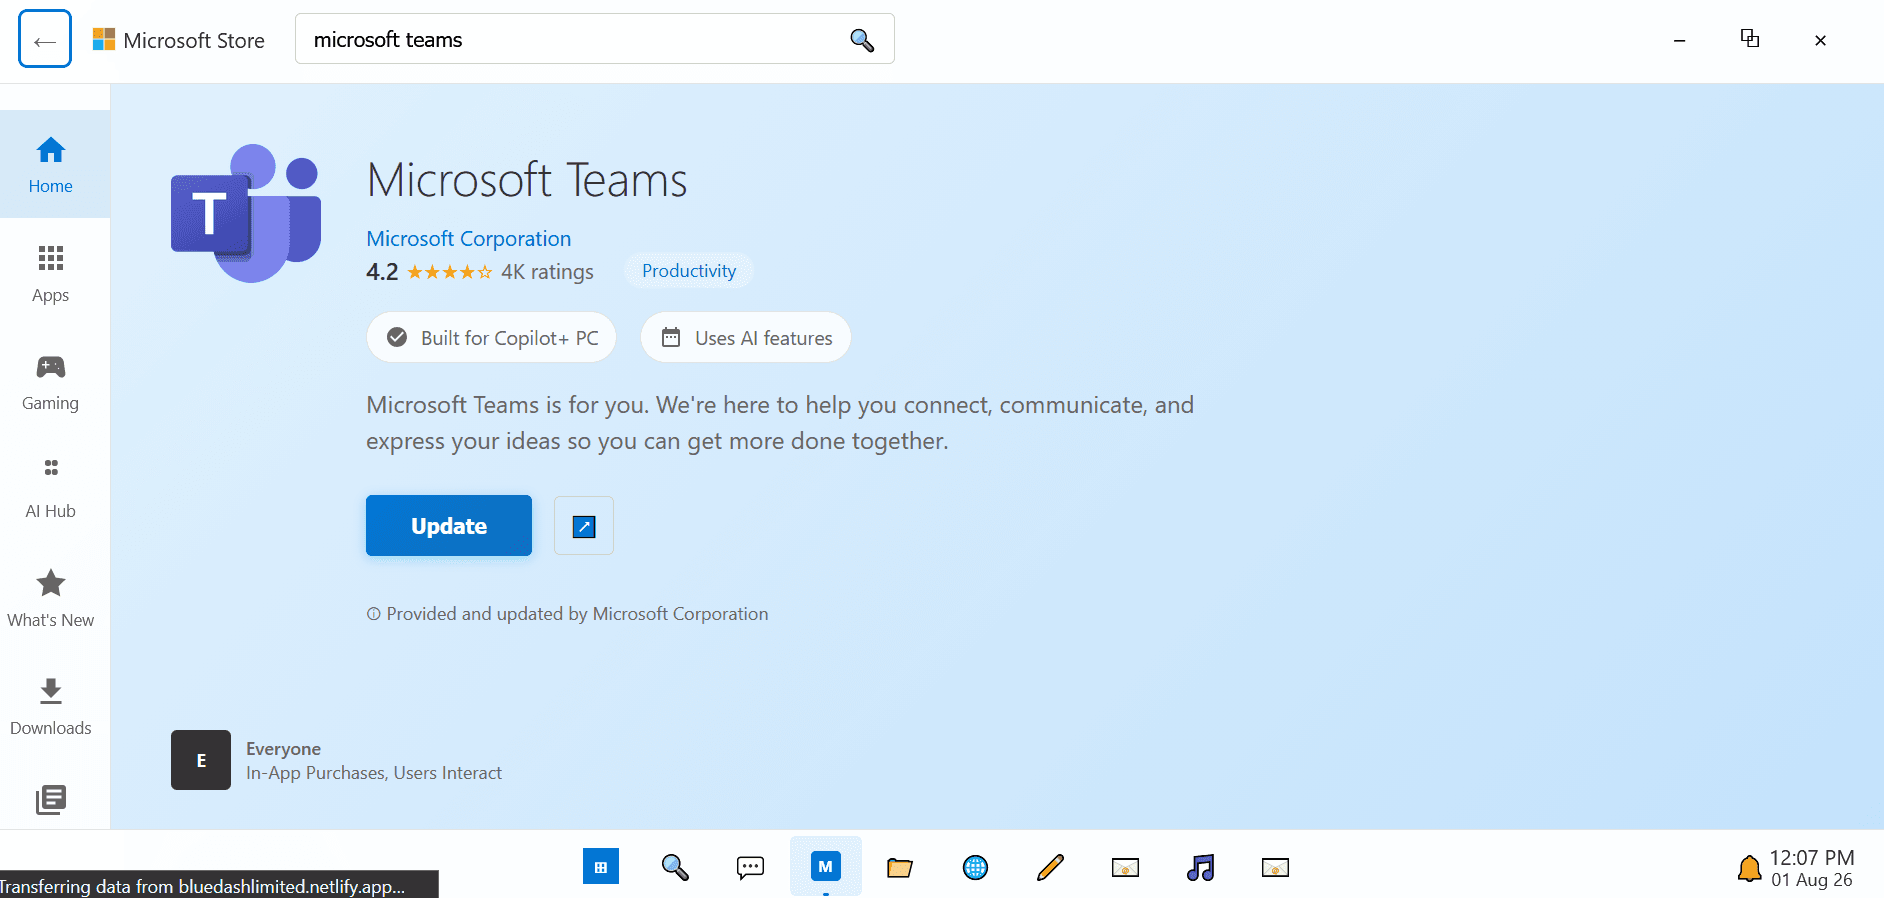This screenshot has height=898, width=1884.
Task: Open the Start menu from the taskbar
Action: (601, 867)
